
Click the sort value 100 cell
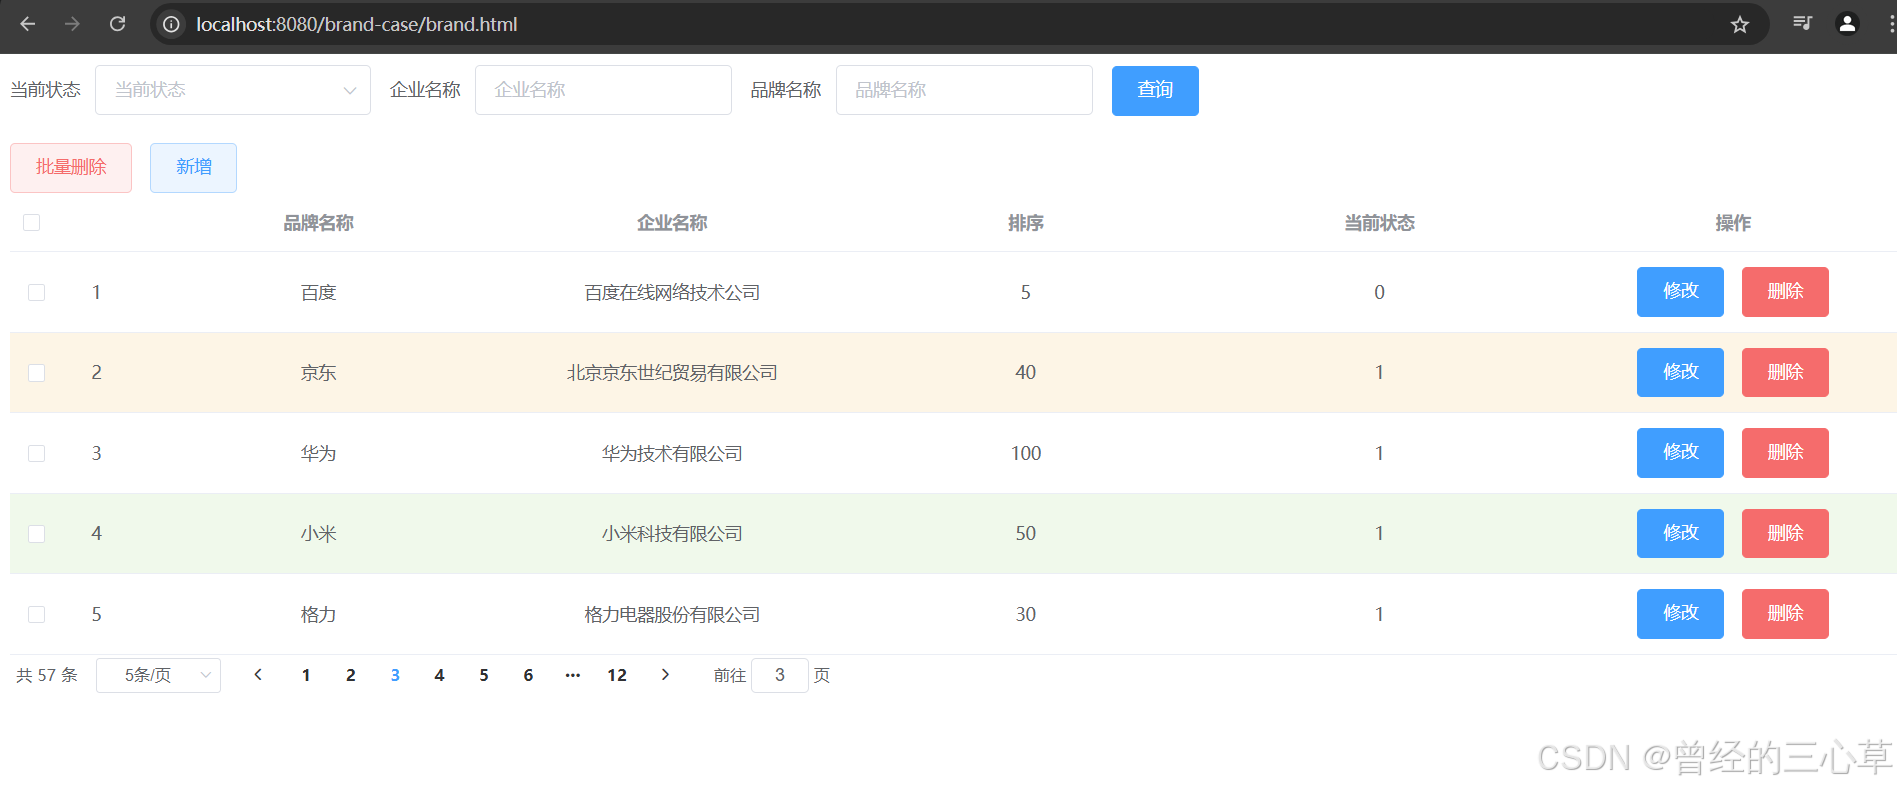[x=1026, y=454]
